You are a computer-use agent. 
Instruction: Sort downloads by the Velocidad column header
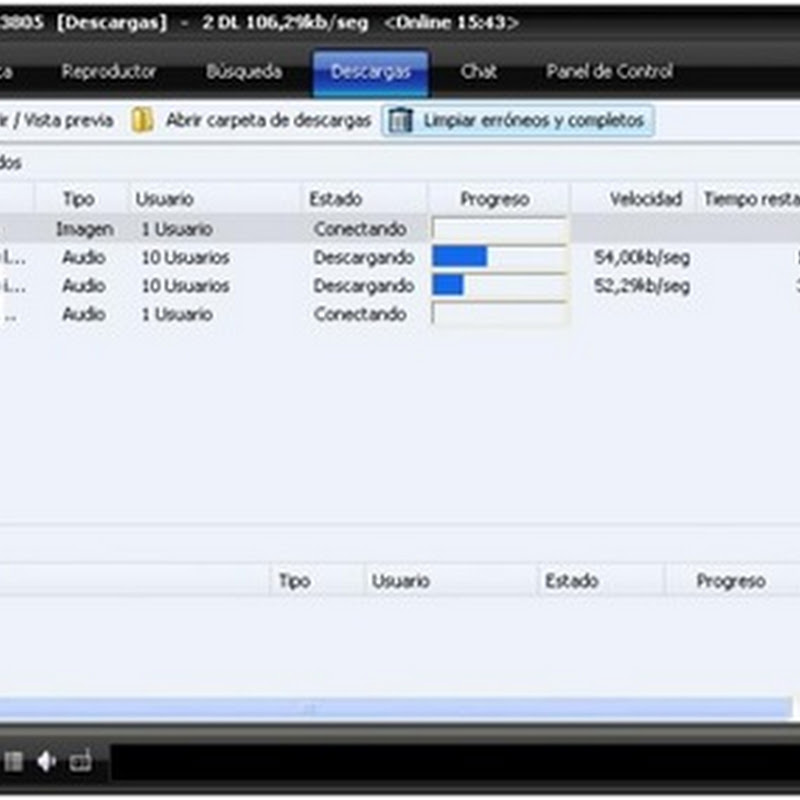click(x=645, y=199)
